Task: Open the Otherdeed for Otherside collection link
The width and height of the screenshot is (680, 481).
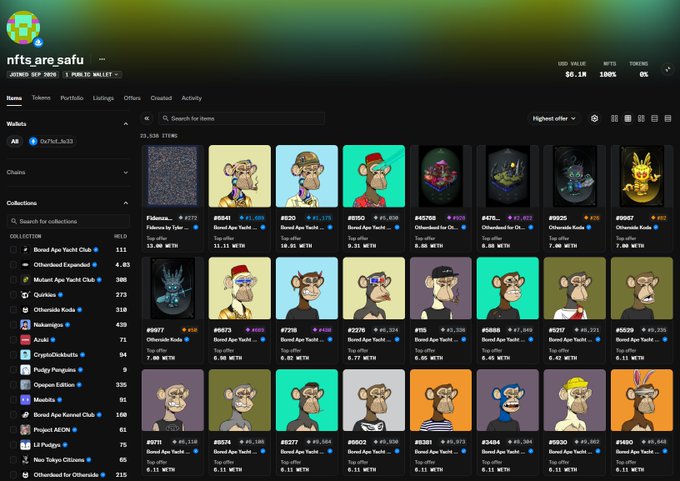Action: (x=66, y=475)
